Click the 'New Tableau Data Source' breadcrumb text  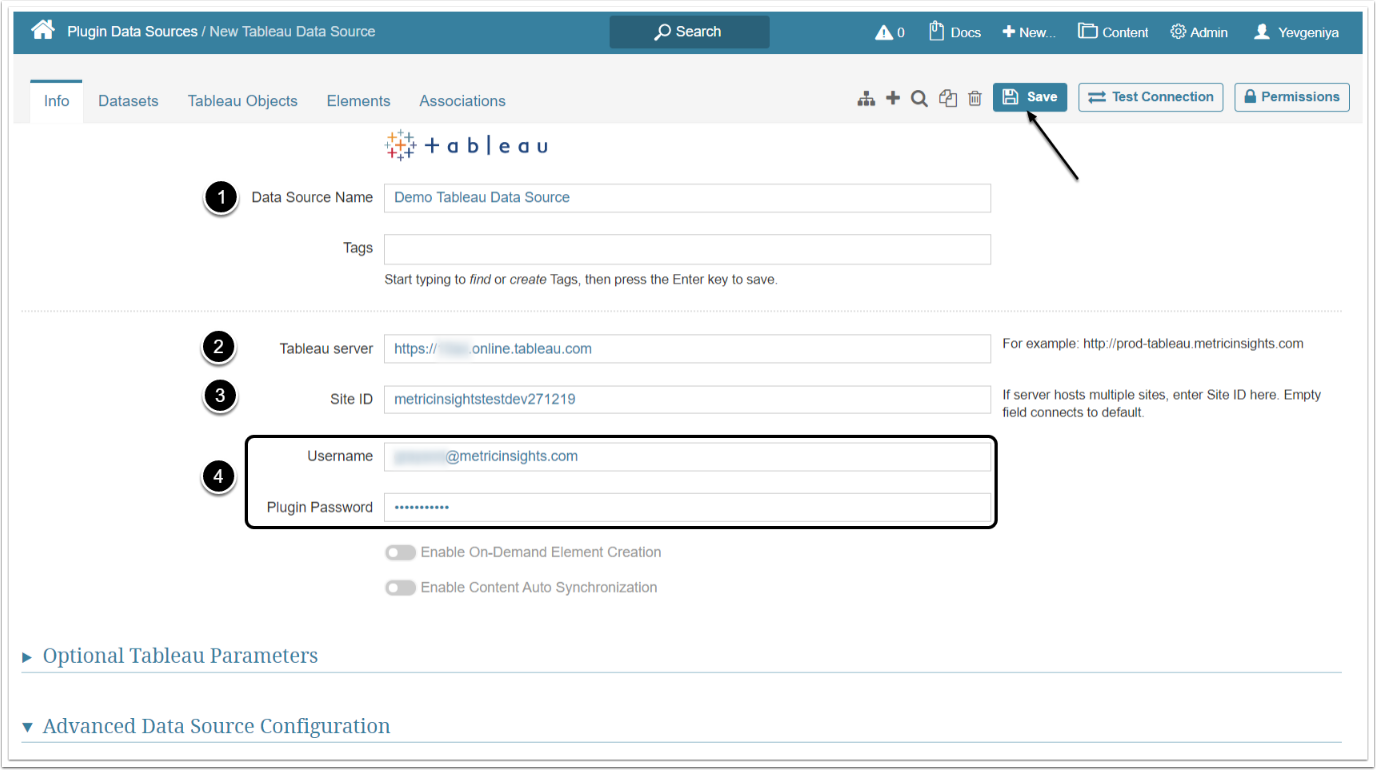pyautogui.click(x=292, y=32)
